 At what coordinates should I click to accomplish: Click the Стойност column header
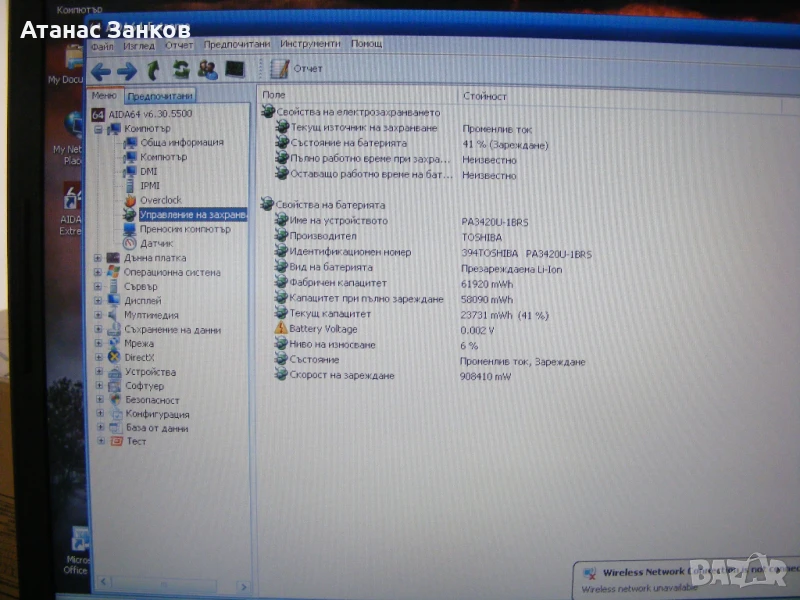coord(484,96)
